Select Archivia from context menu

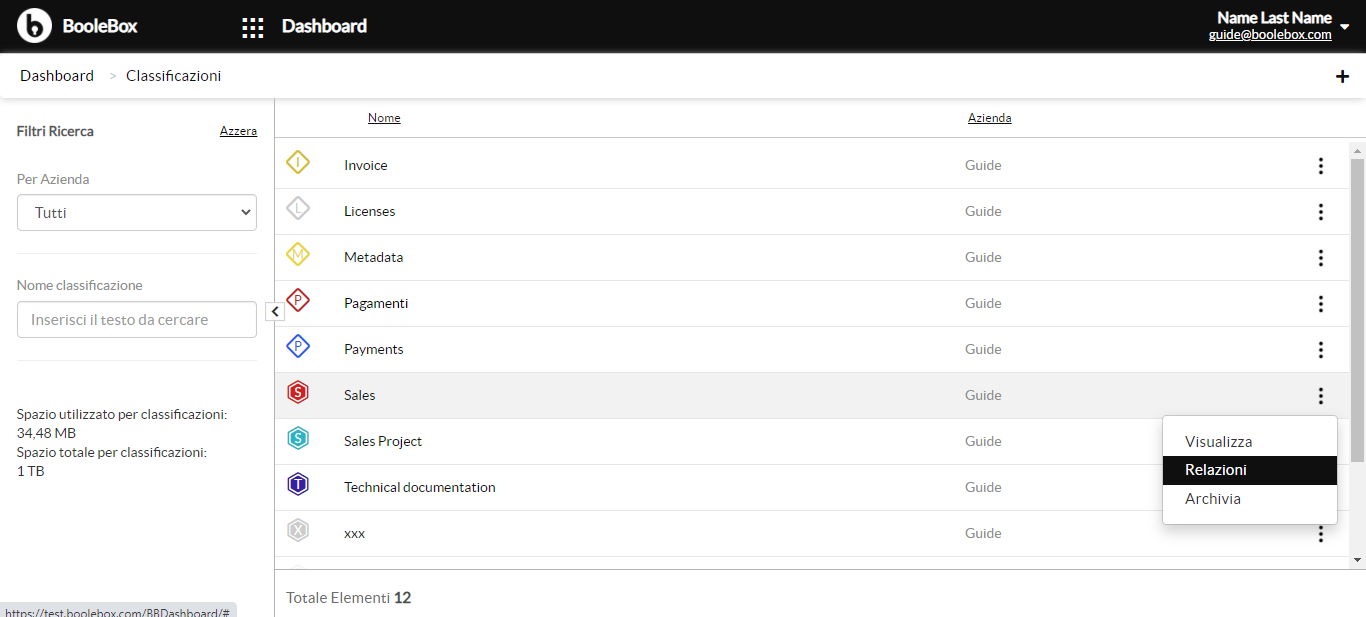(1250, 499)
